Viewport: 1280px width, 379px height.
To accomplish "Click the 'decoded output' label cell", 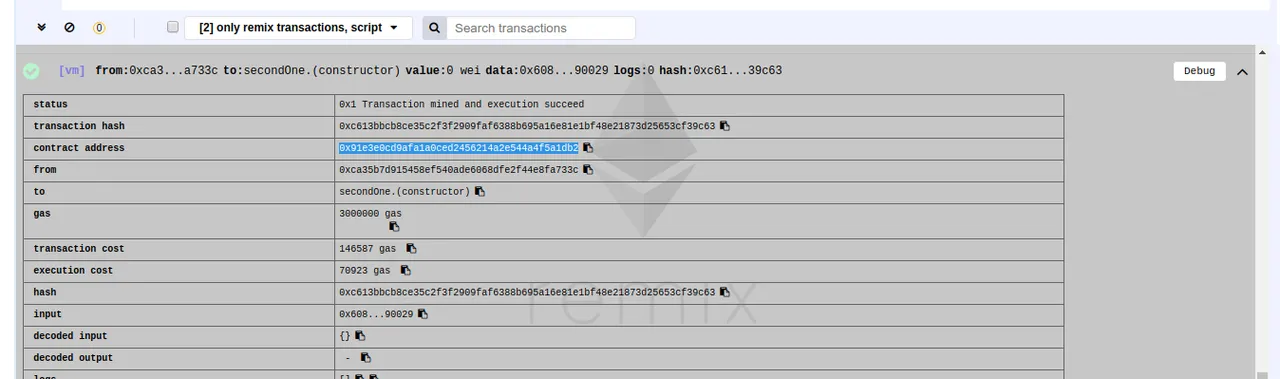I will 179,358.
